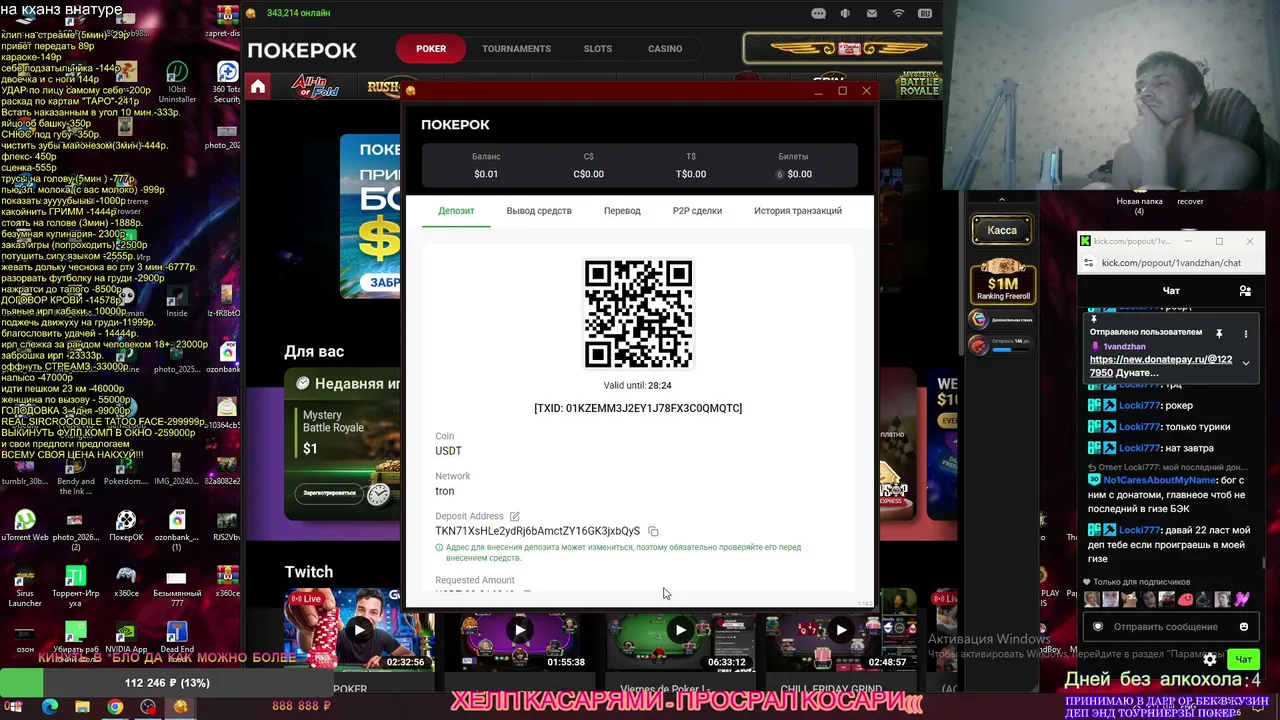Click the TKN71 deposit address text

537,531
